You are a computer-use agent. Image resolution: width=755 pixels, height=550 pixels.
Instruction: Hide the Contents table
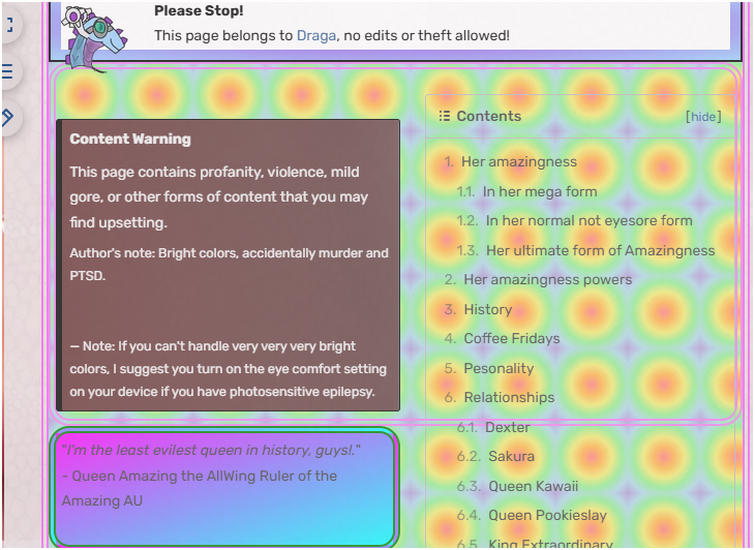[703, 117]
